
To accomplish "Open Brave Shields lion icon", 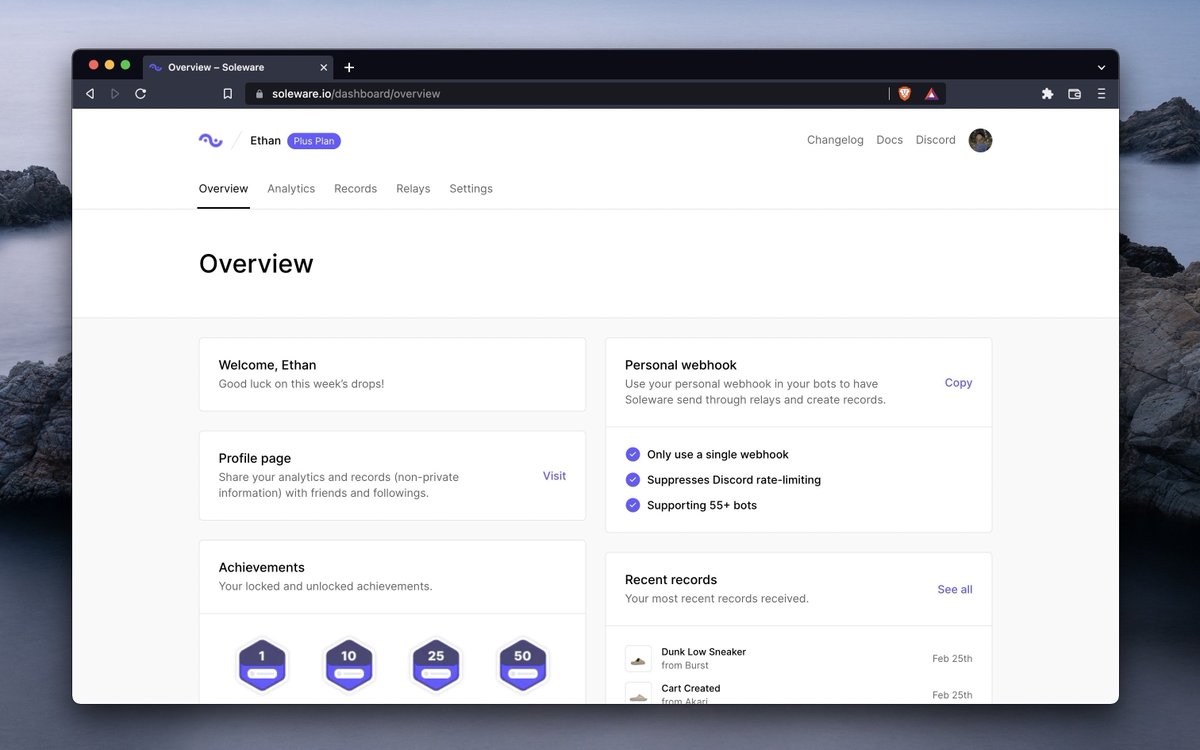I will coord(904,93).
